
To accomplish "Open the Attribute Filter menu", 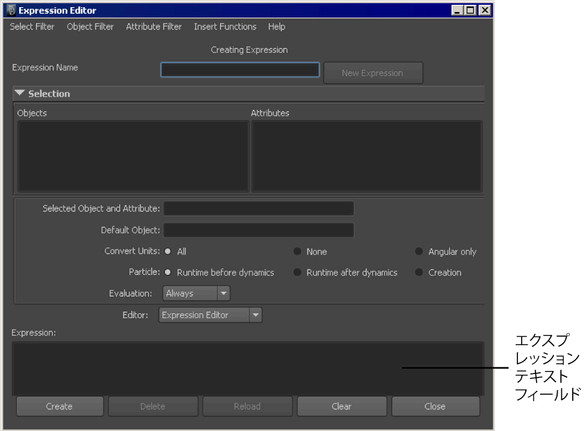I will tap(153, 27).
